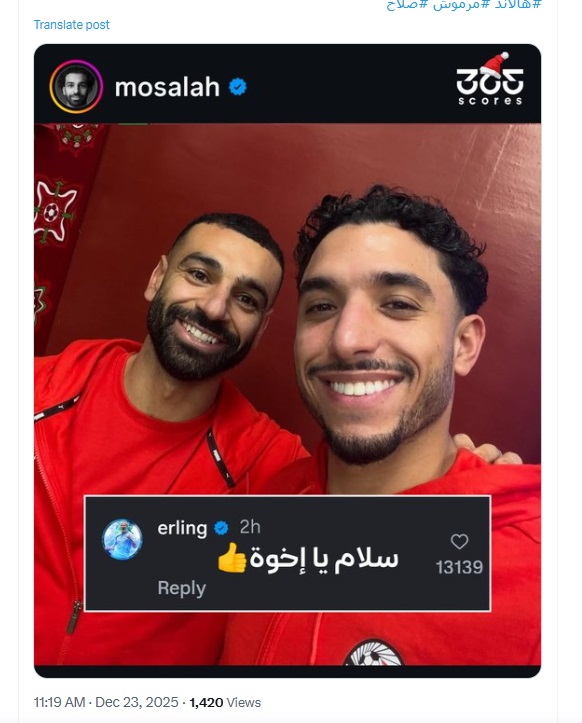The image size is (582, 723).
Task: Like the erling comment with heart icon
Action: 459,541
